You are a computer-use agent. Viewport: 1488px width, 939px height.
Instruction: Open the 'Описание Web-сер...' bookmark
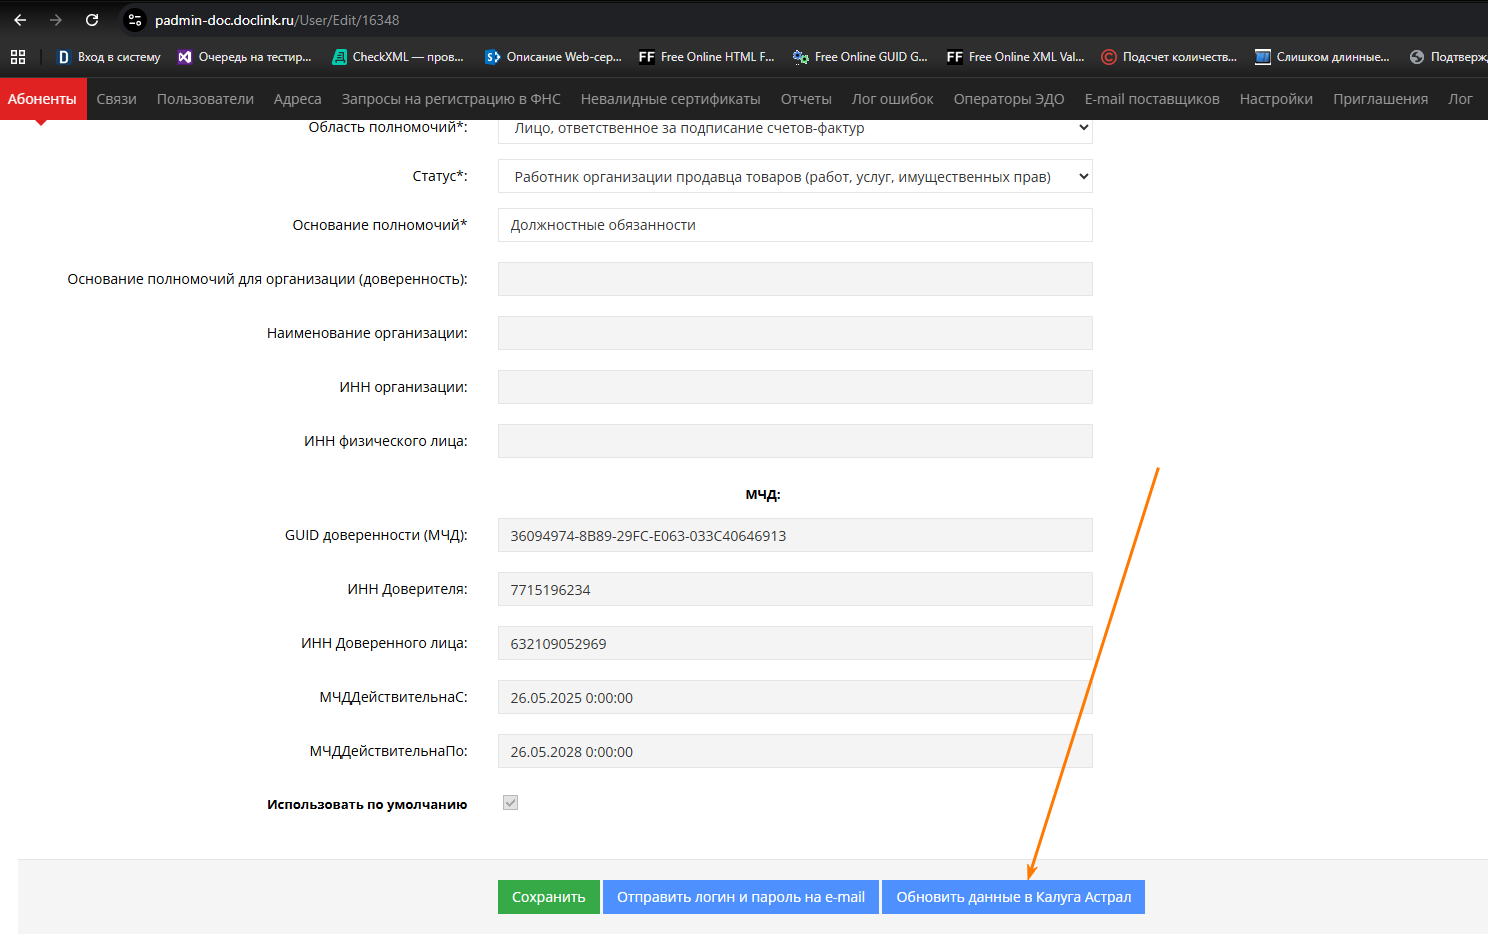tap(553, 57)
